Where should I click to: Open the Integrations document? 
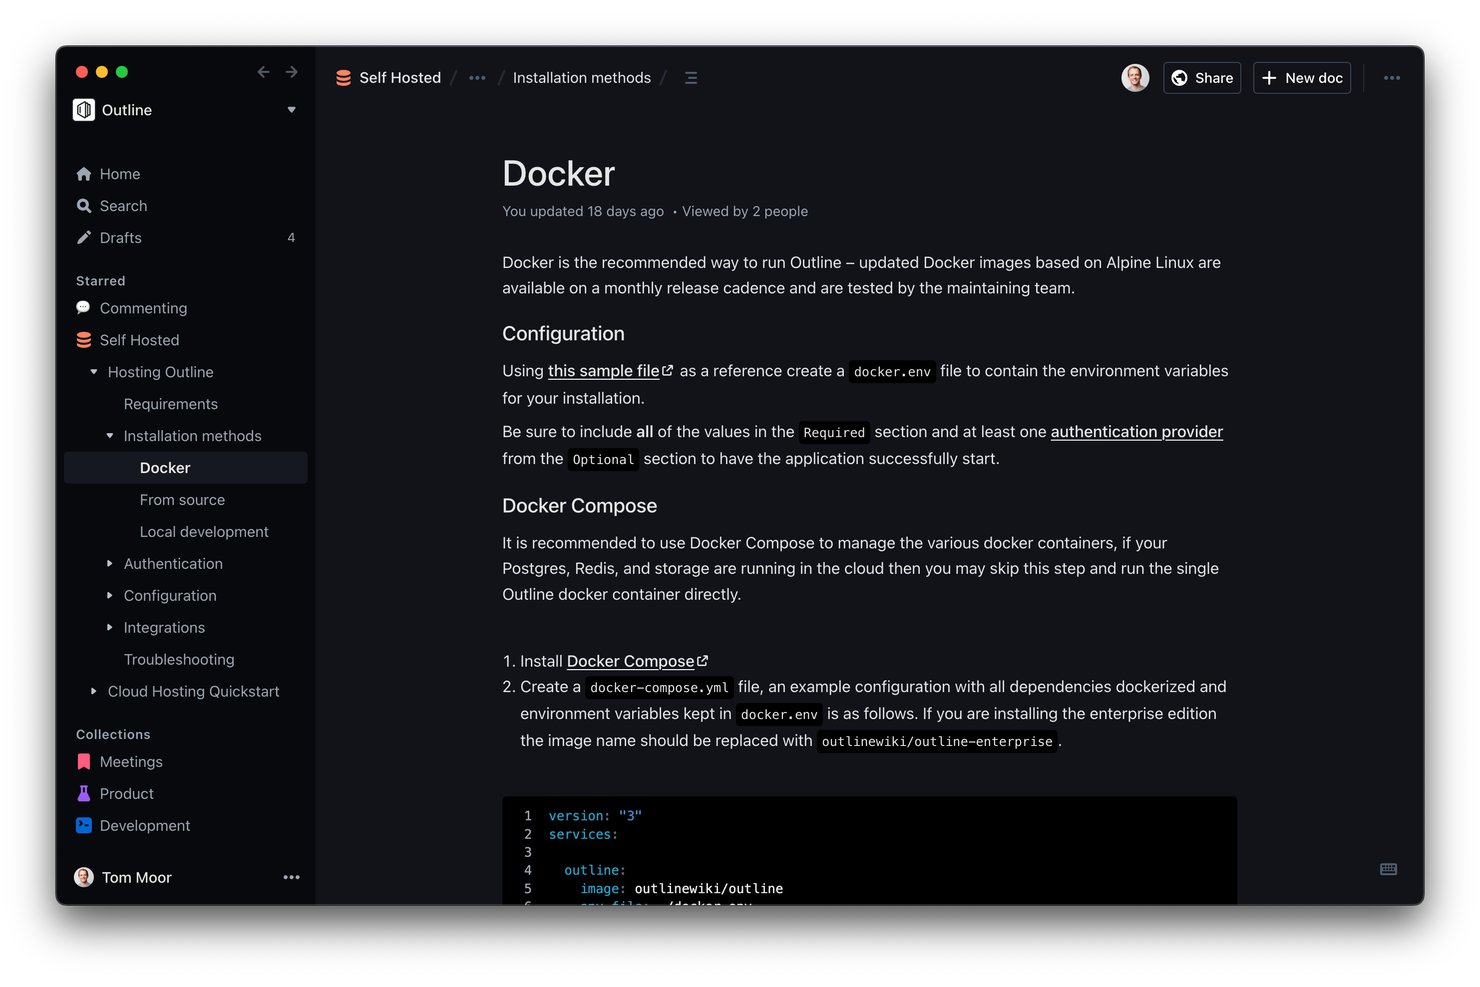tap(164, 628)
